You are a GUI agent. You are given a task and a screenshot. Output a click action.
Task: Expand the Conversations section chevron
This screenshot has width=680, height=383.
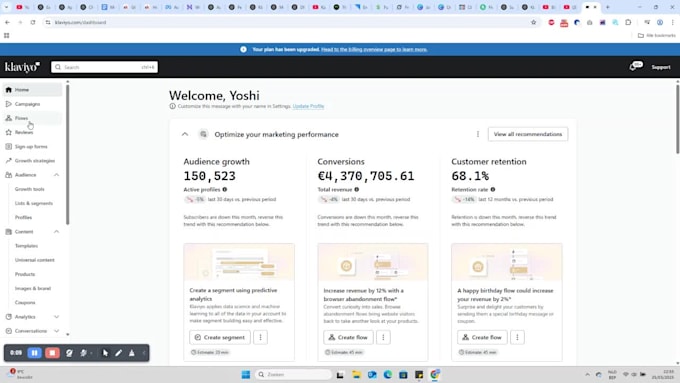pyautogui.click(x=56, y=331)
